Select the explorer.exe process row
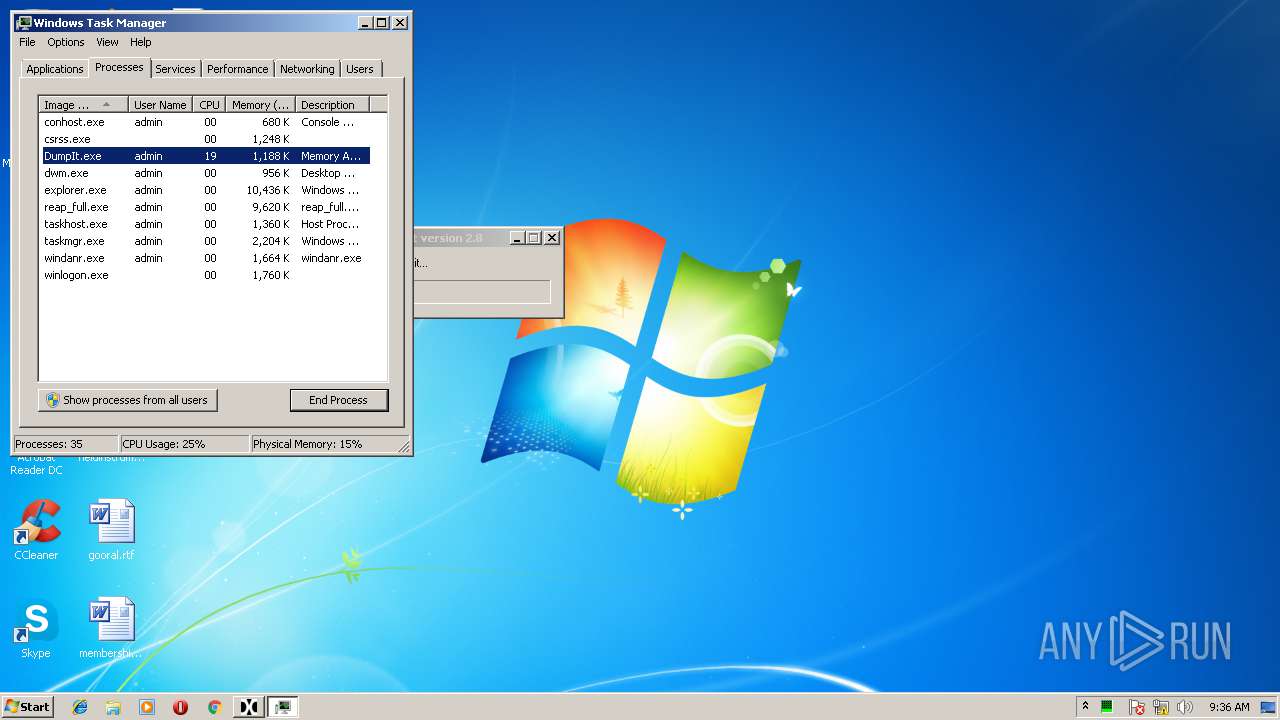 [205, 190]
